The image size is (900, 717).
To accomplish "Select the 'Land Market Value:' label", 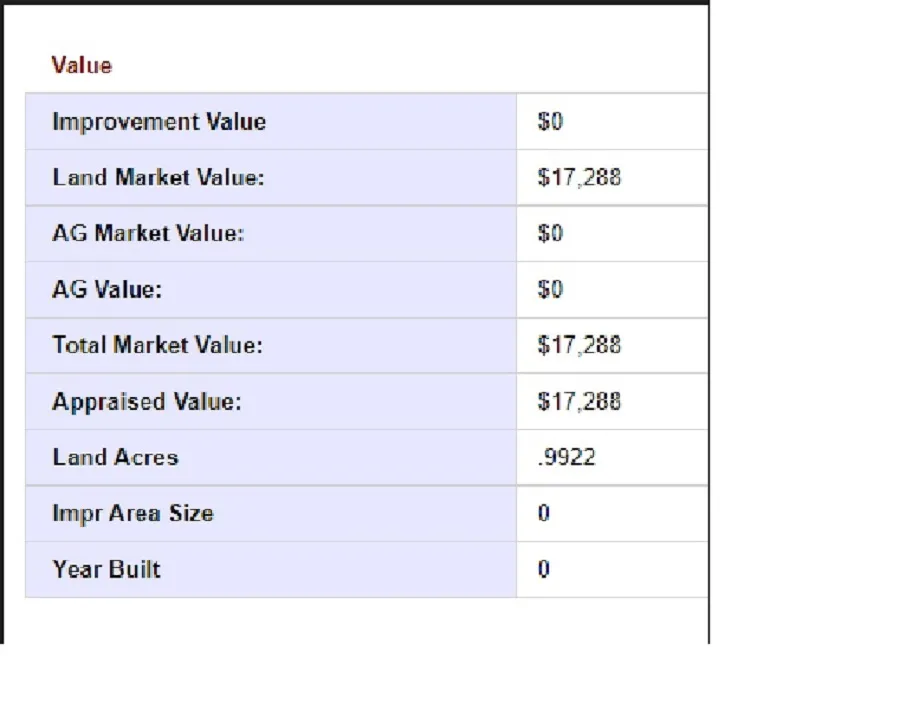I will coord(158,178).
